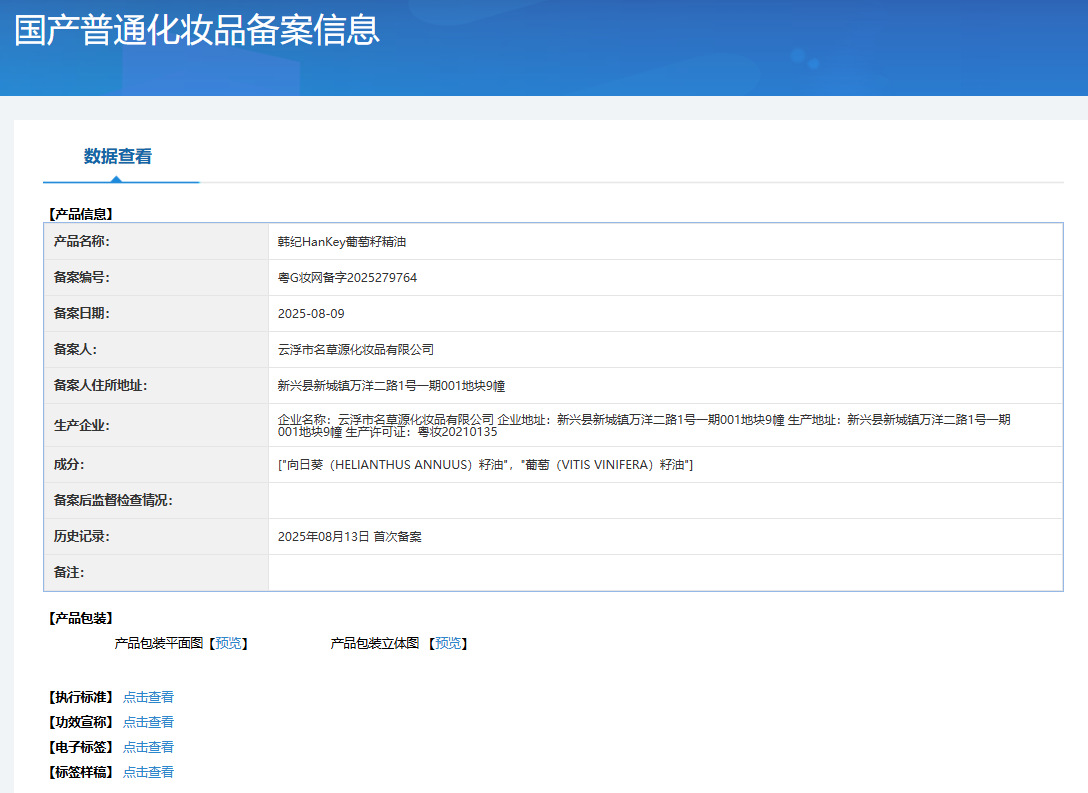Click the 【产品信息】 section heading
This screenshot has width=1088, height=793.
pos(80,214)
